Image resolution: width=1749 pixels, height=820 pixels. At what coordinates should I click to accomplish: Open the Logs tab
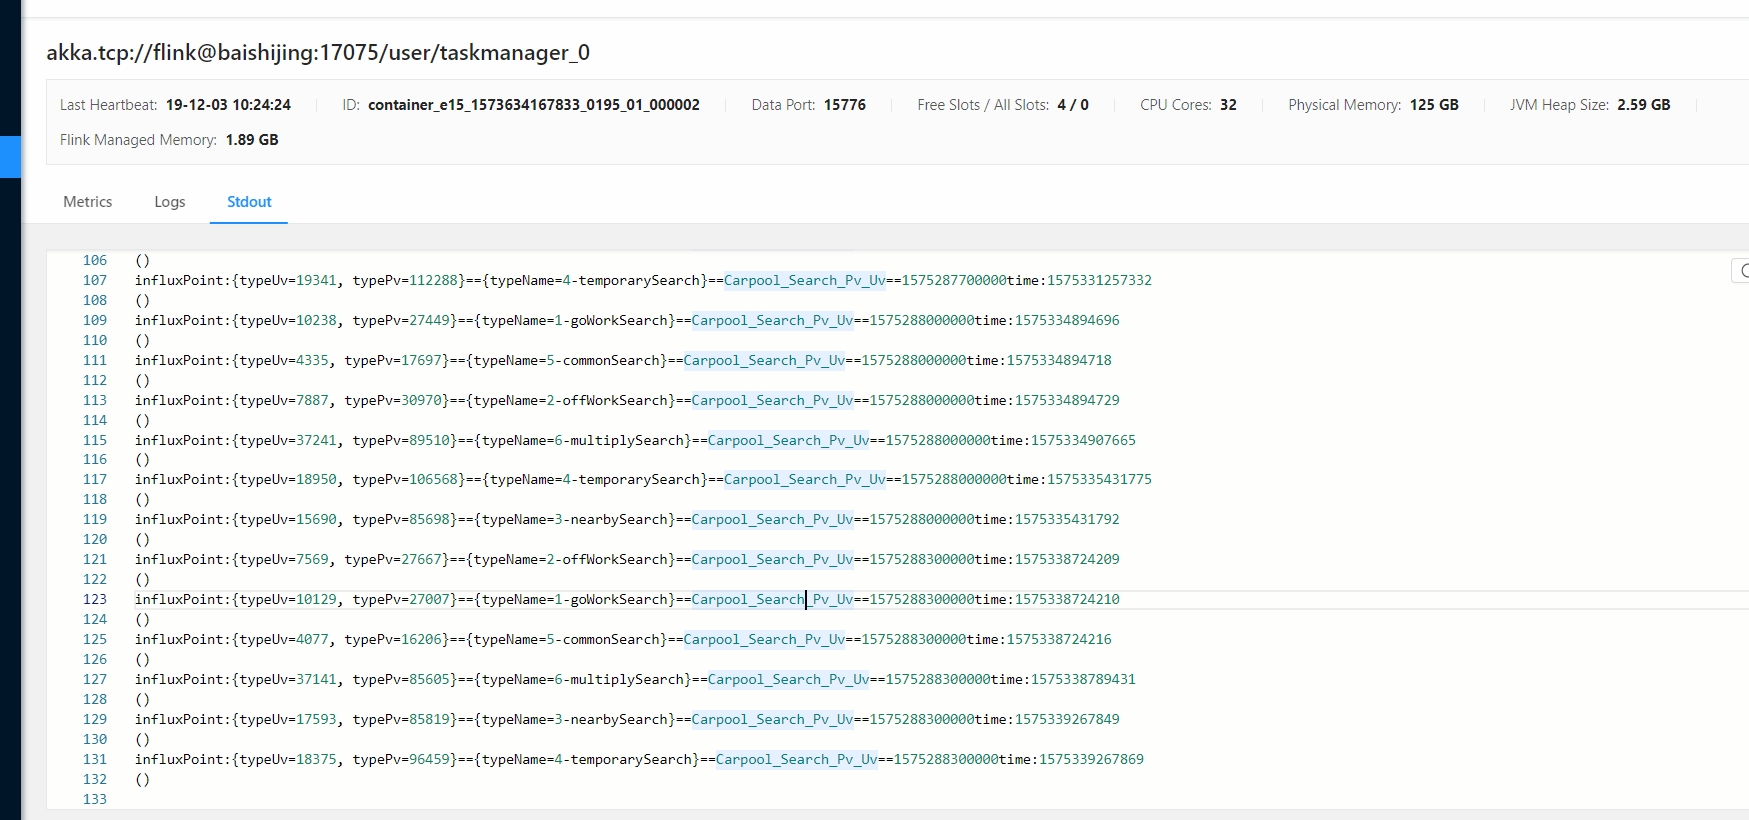pyautogui.click(x=170, y=202)
